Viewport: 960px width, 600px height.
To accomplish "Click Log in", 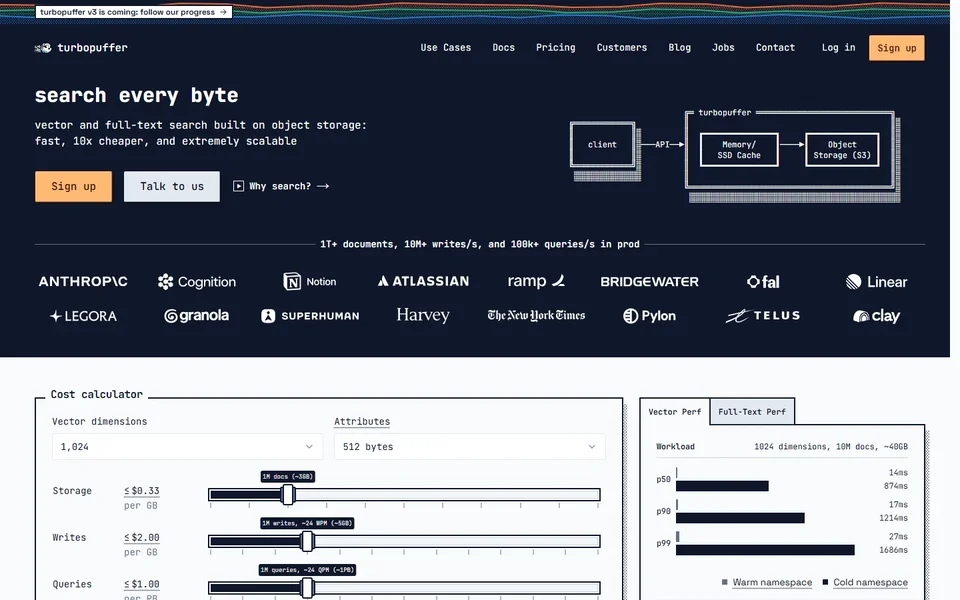I will (838, 48).
